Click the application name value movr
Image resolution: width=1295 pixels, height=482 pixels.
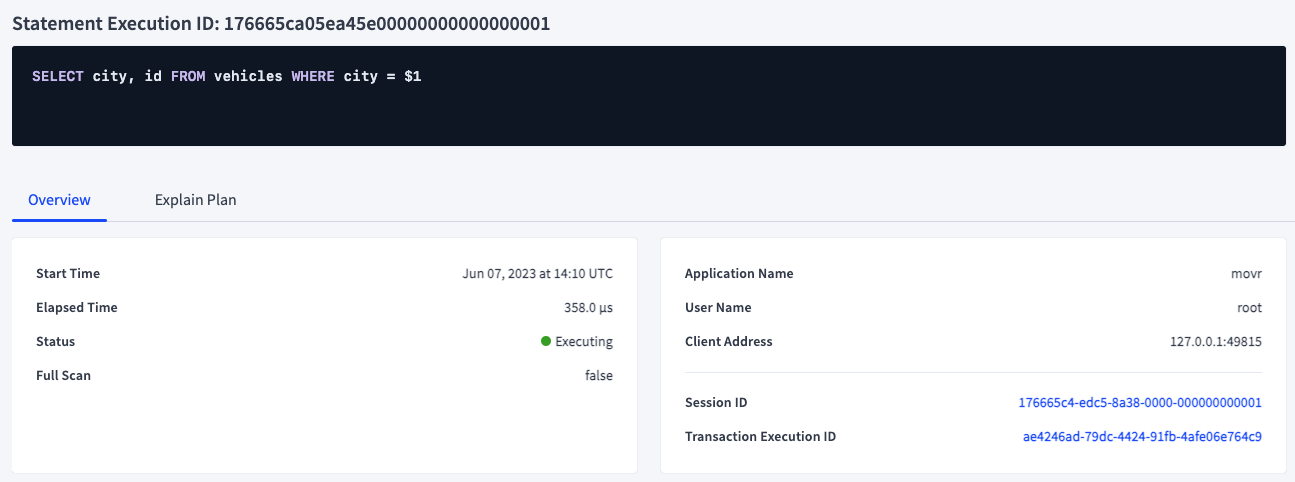tap(1246, 274)
